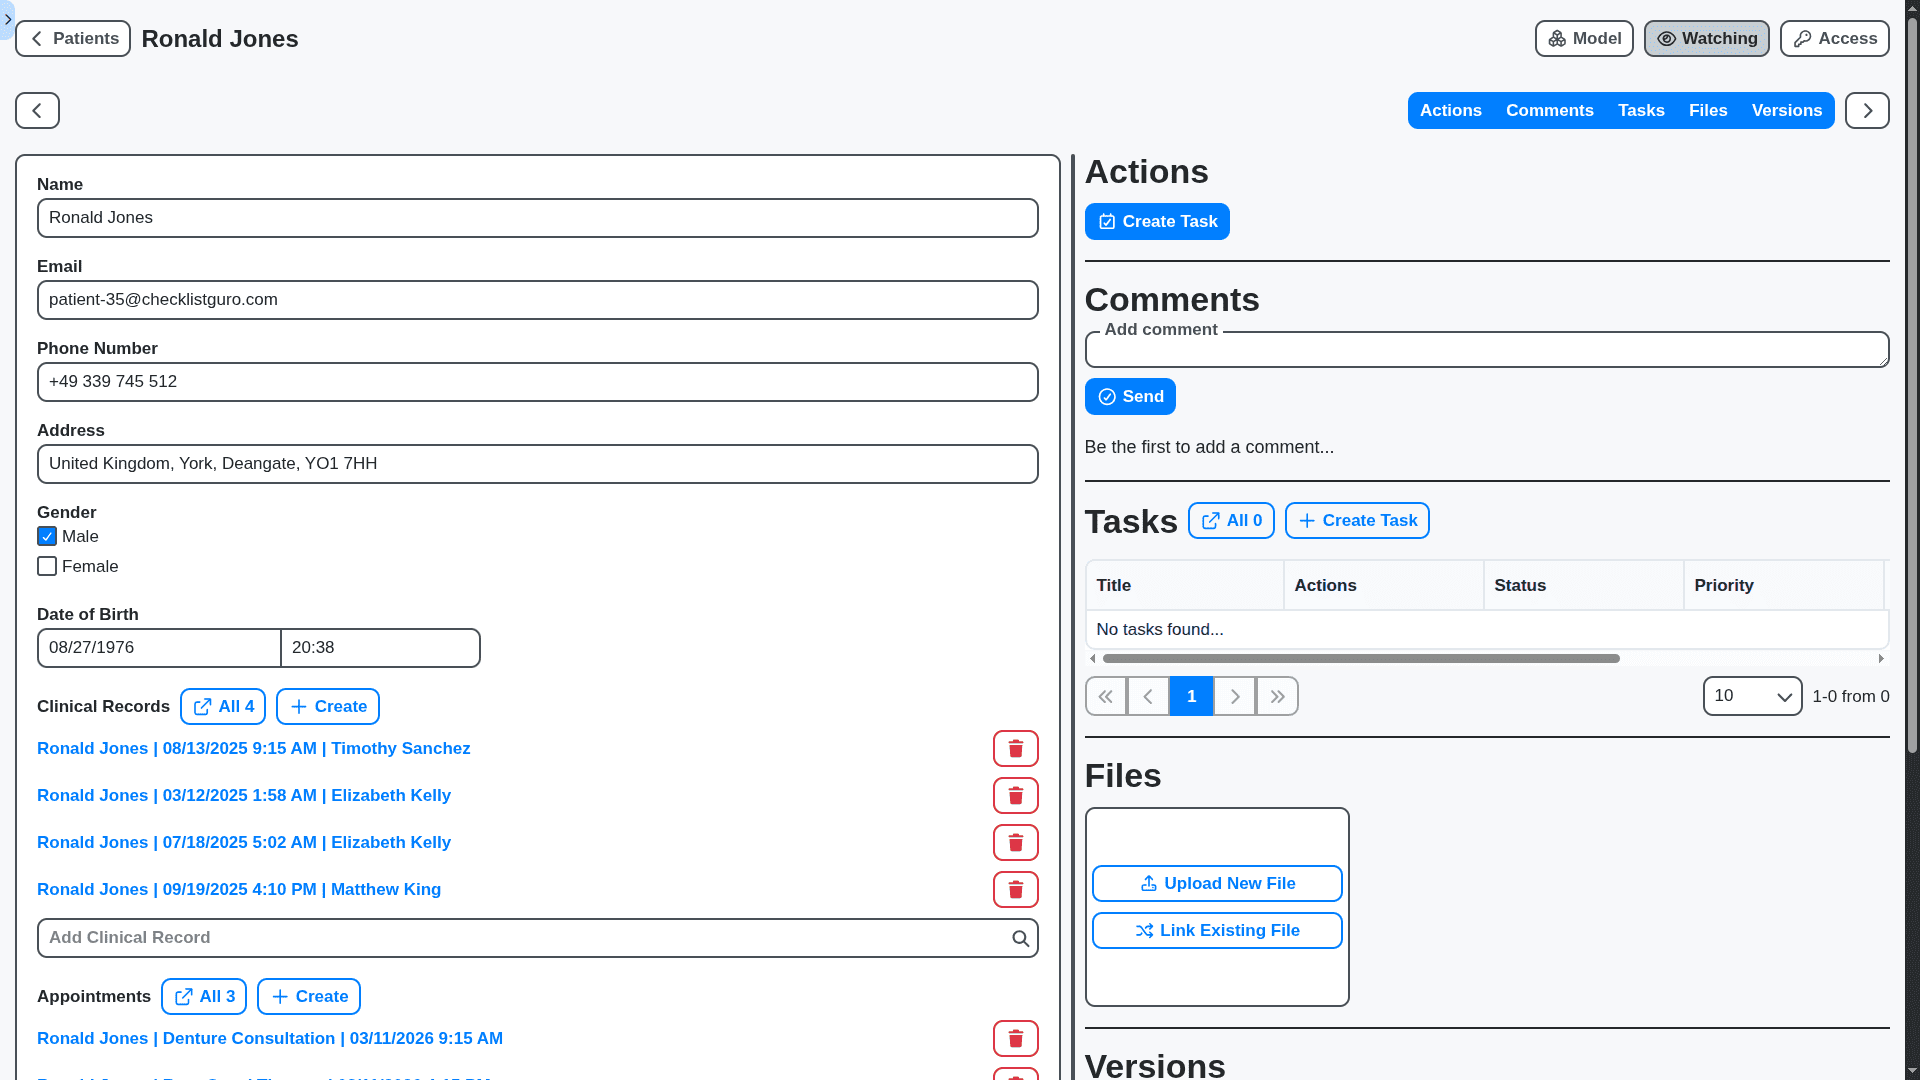Viewport: 1920px width, 1080px height.
Task: Switch to the Files tab
Action: 1707,110
